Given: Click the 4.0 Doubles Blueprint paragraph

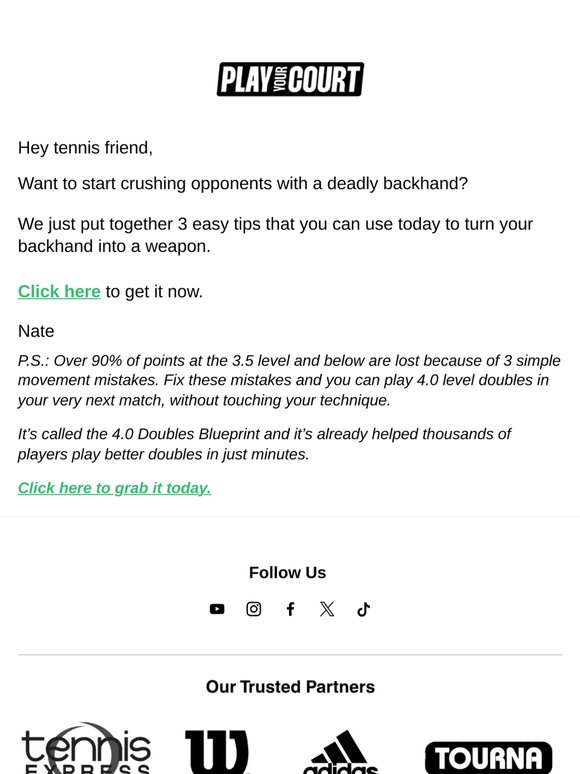Looking at the screenshot, I should 265,444.
